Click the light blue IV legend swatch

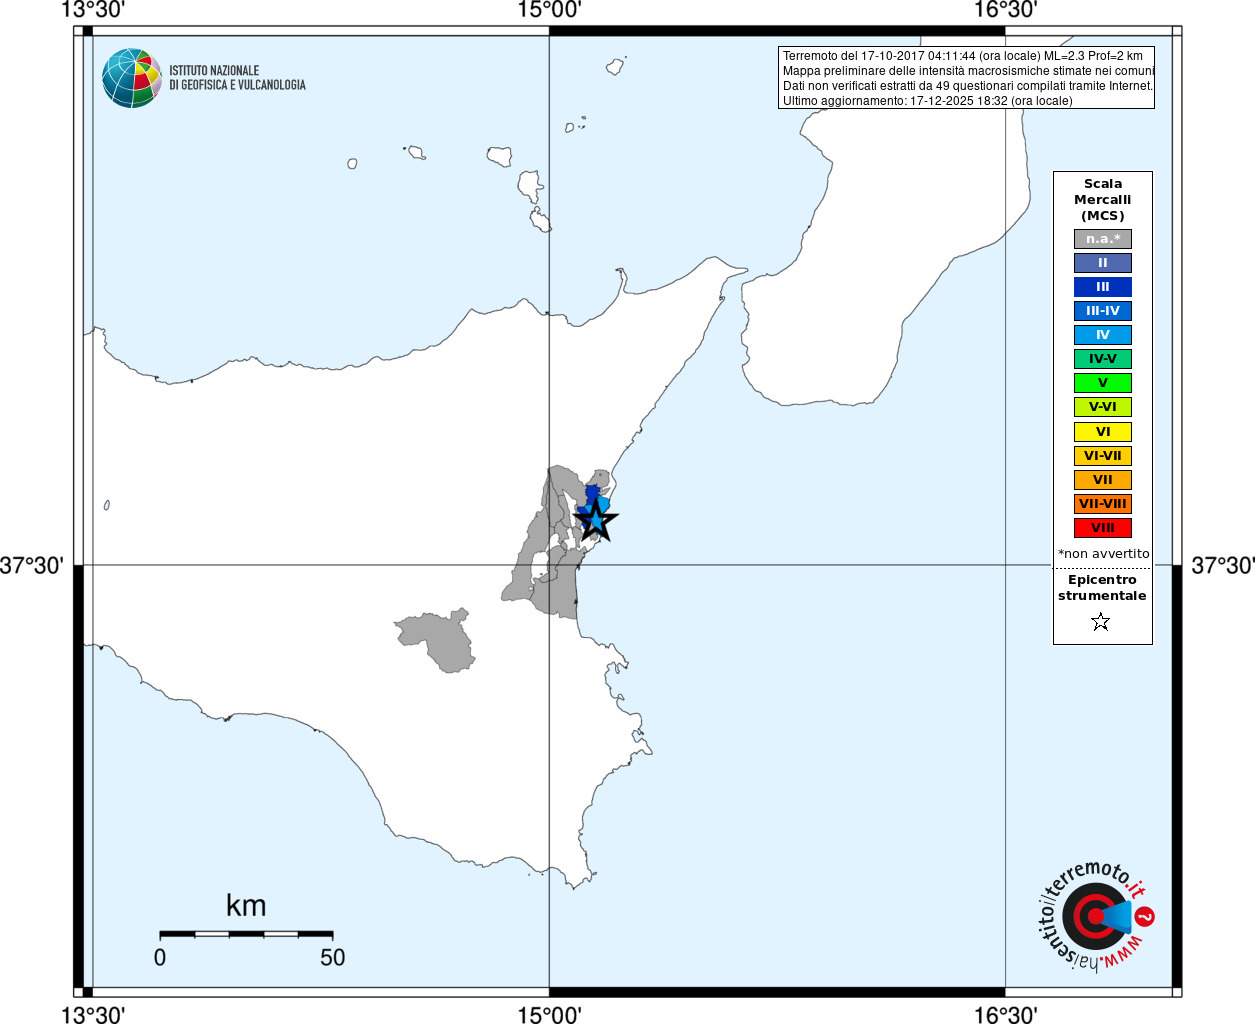click(x=1102, y=335)
